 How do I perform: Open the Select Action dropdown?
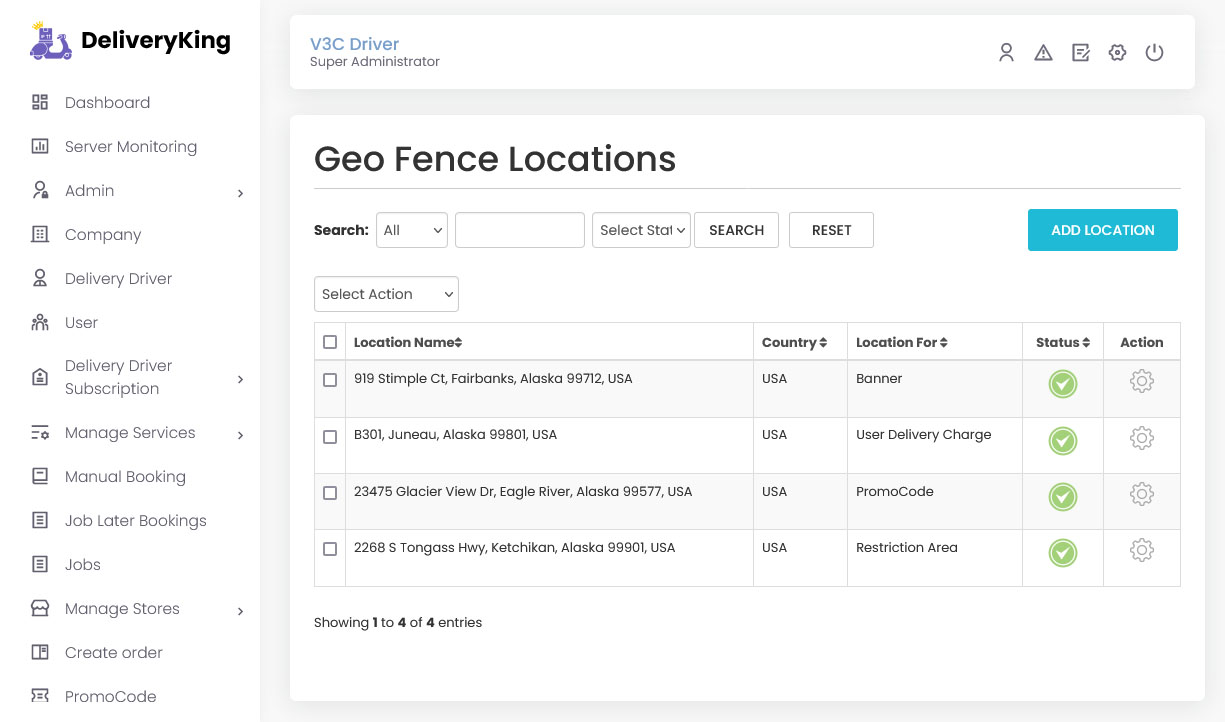point(386,294)
